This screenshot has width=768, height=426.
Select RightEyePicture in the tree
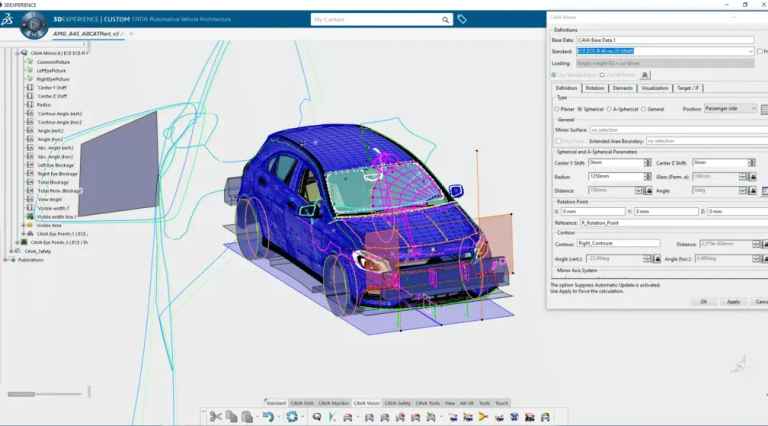(55, 79)
